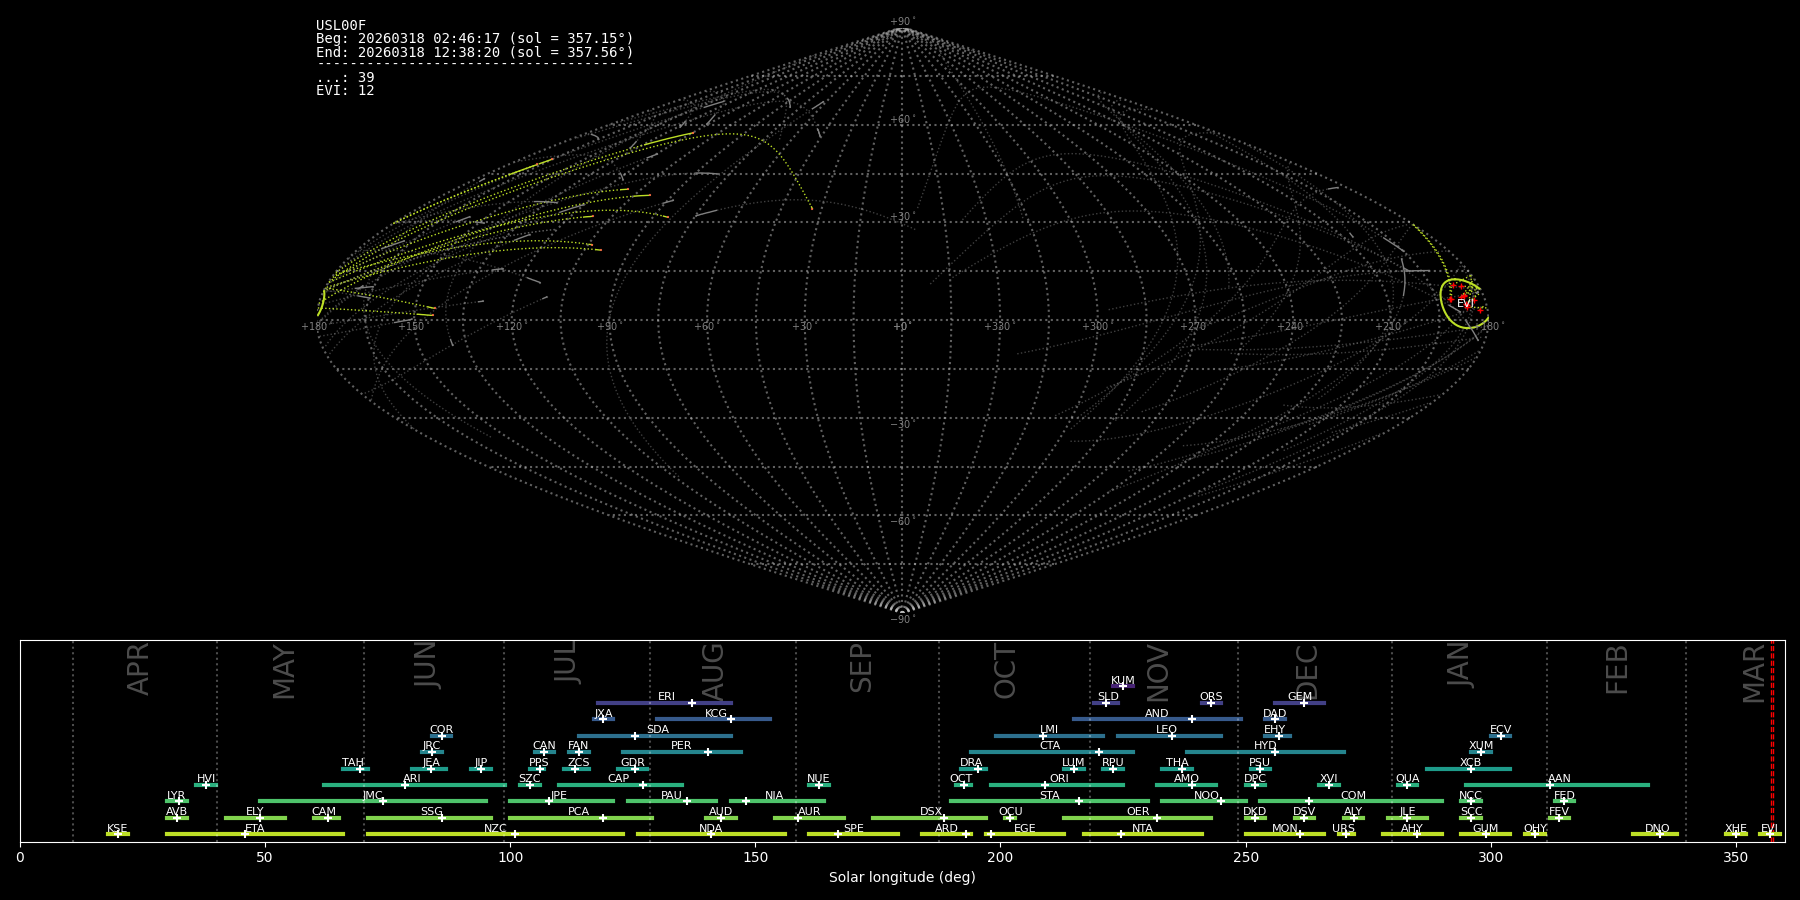Select the +270° longitude label on map

[1193, 327]
